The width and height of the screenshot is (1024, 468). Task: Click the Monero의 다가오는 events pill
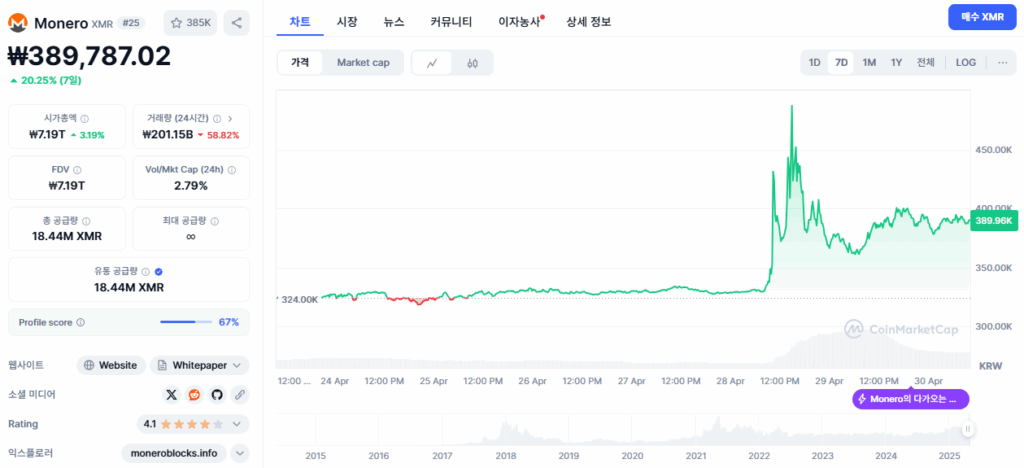[910, 399]
